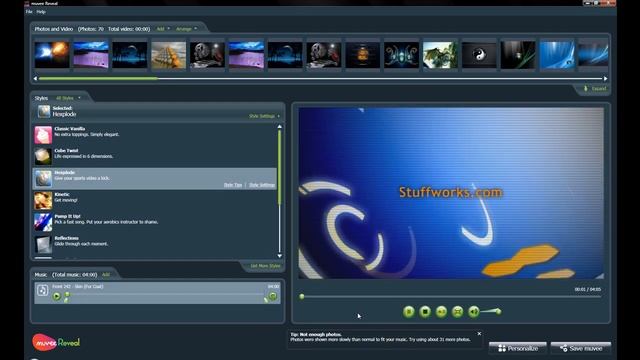Select the Reflections style
This screenshot has width=640, height=360.
pyautogui.click(x=154, y=244)
